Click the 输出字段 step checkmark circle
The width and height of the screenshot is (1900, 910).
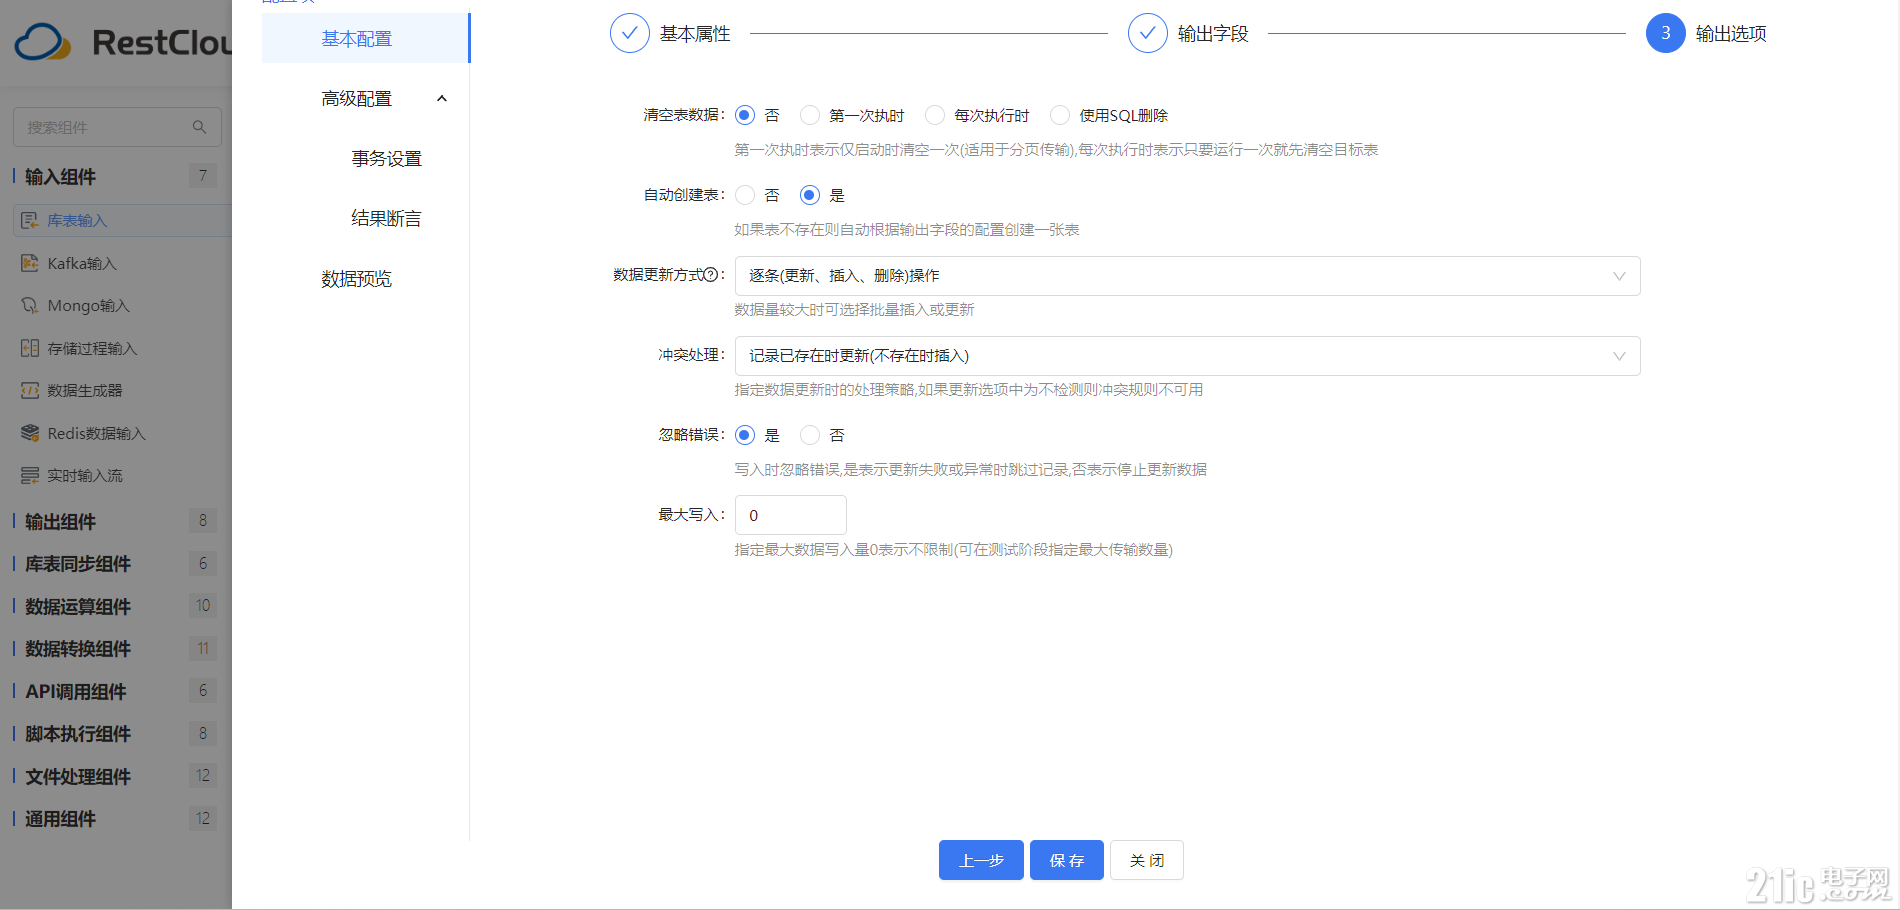[1148, 33]
